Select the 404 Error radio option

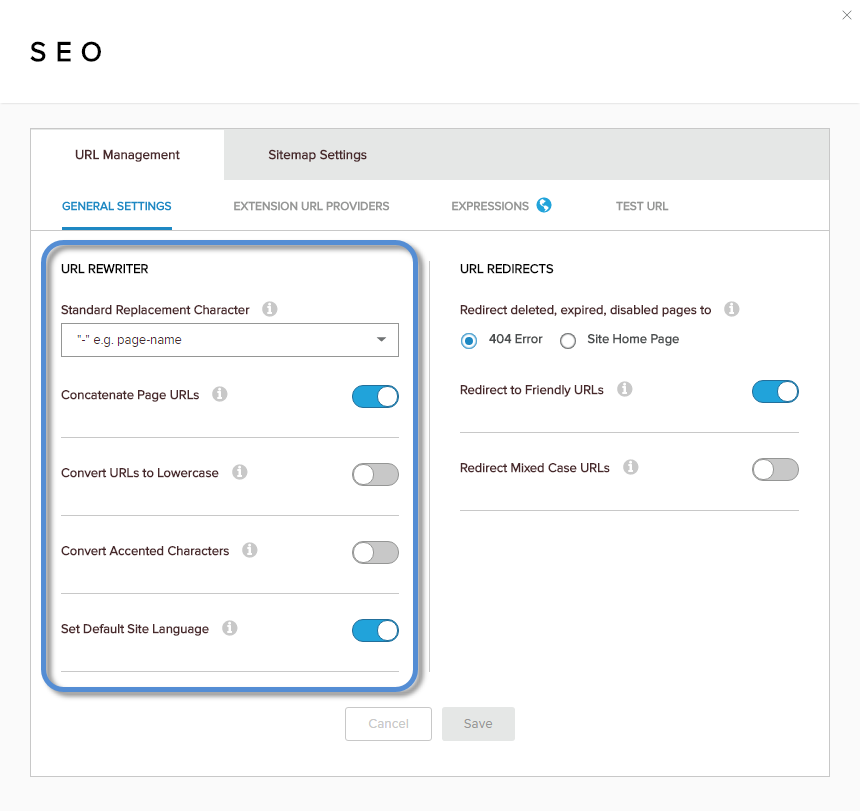469,341
